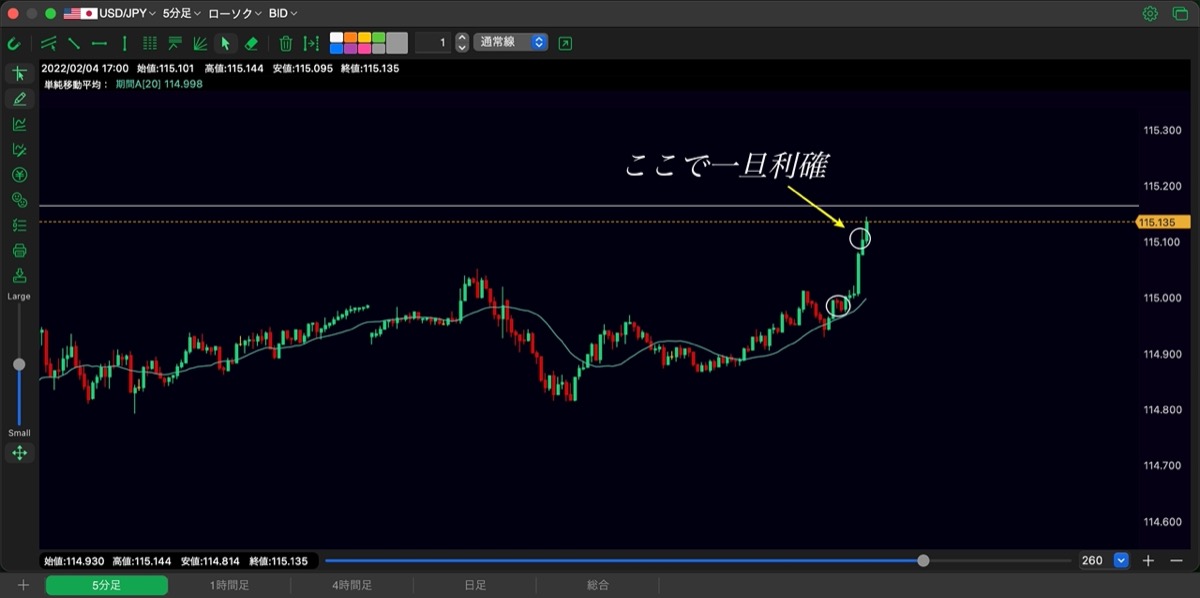Click the printer sidebar icon
This screenshot has width=1200, height=598.
pyautogui.click(x=19, y=250)
